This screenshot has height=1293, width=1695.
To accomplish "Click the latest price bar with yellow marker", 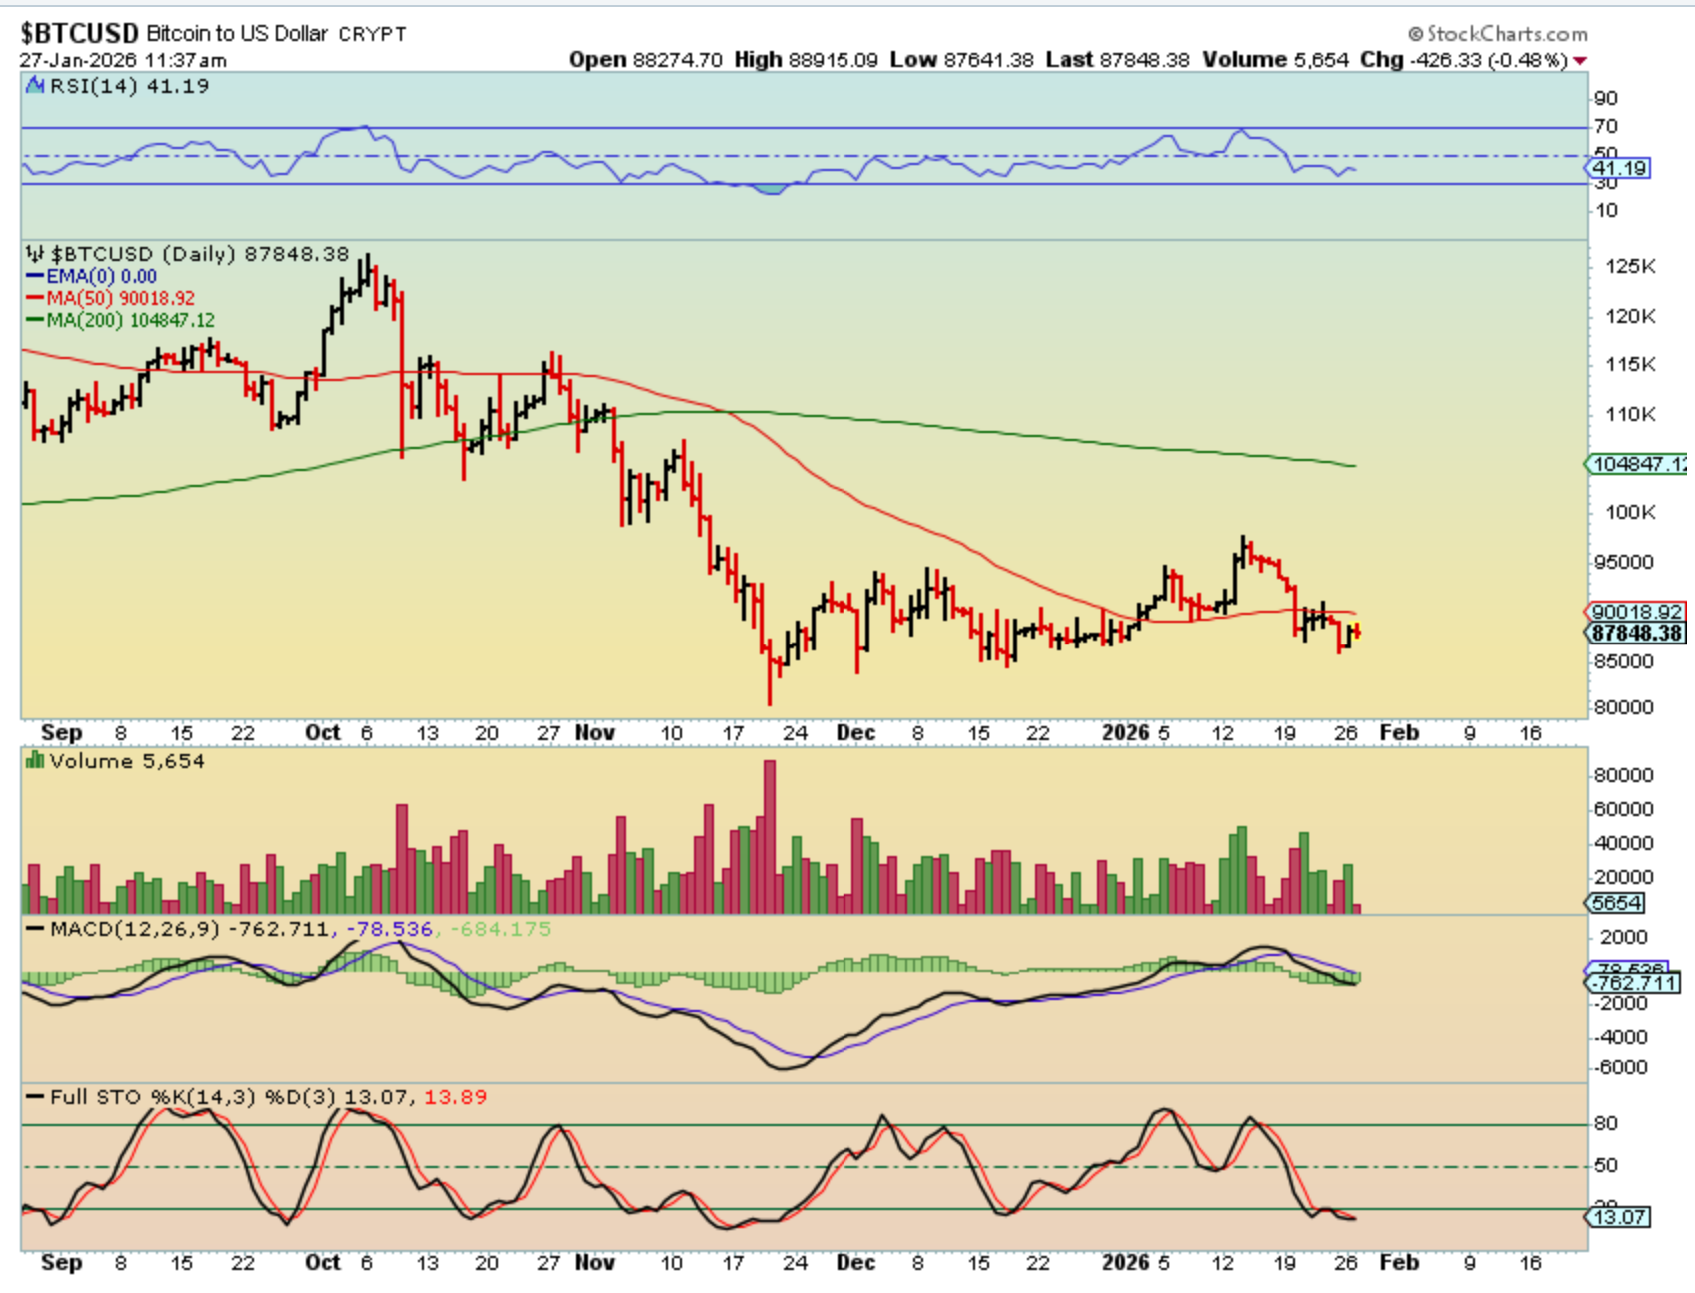I will [1356, 632].
